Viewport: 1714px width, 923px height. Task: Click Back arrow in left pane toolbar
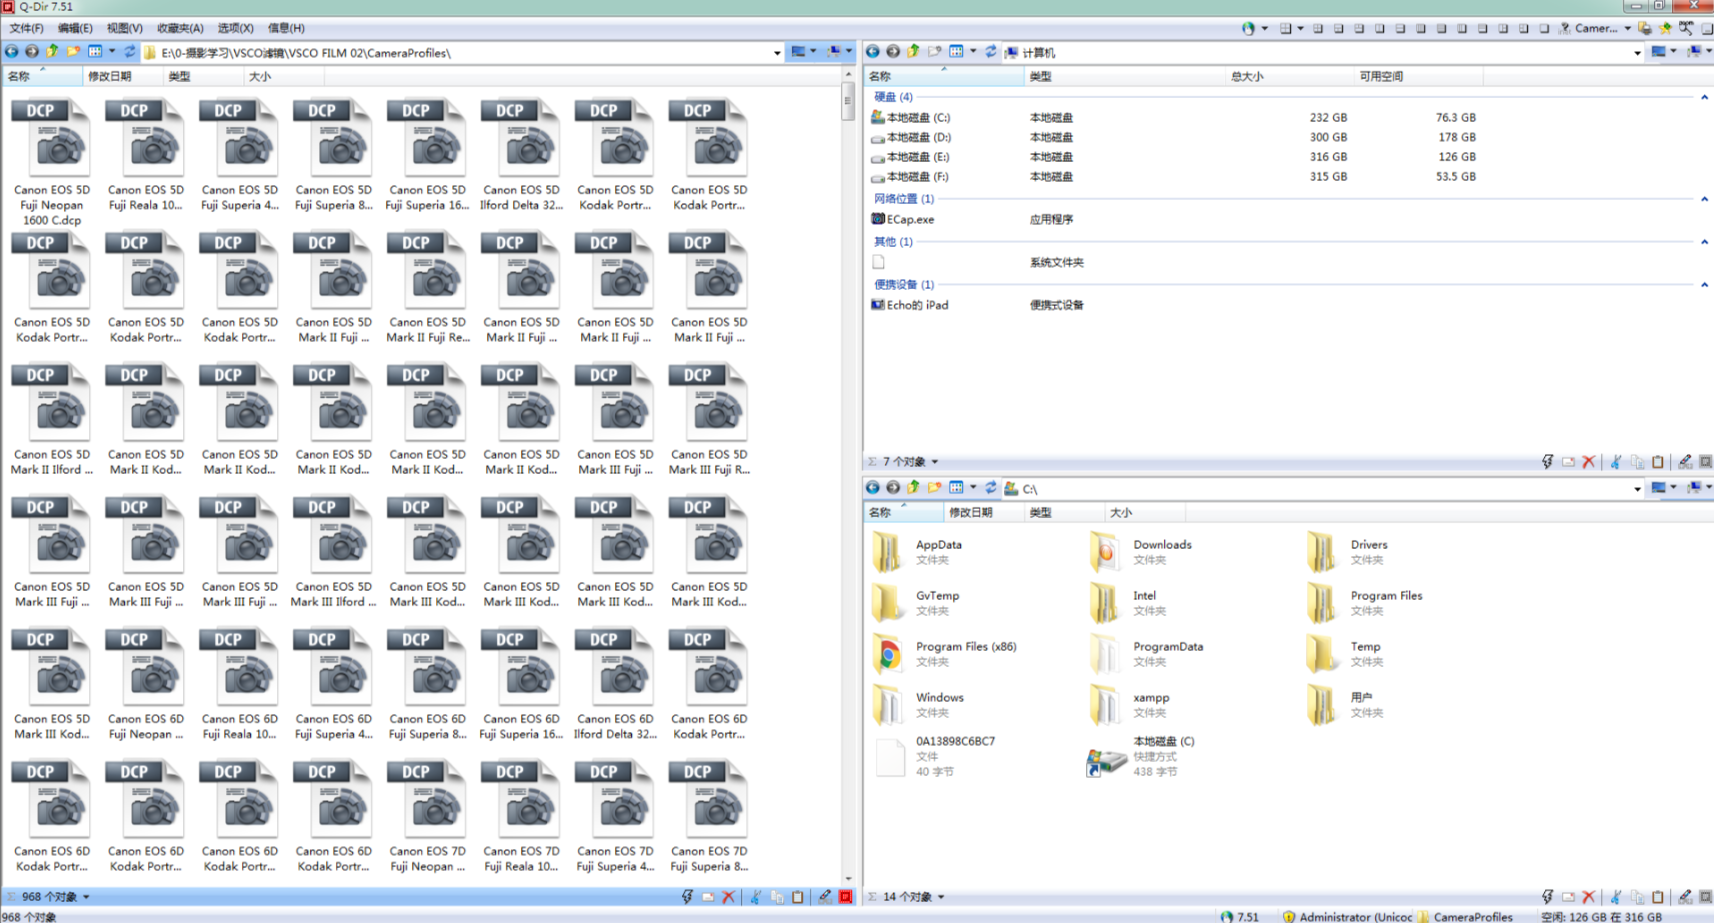pos(11,52)
